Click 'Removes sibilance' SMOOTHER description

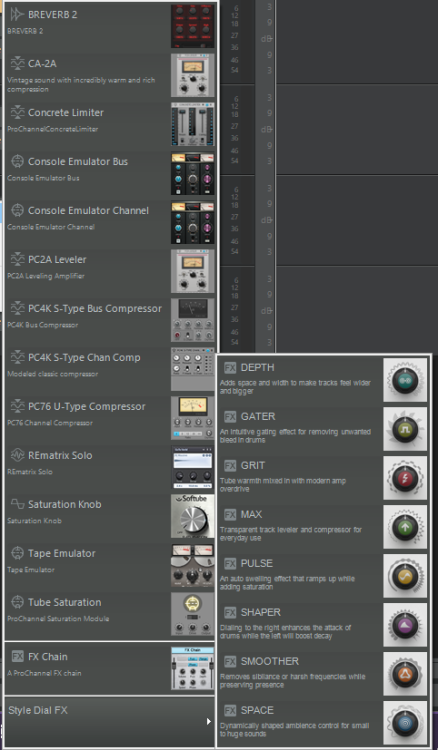(292, 681)
